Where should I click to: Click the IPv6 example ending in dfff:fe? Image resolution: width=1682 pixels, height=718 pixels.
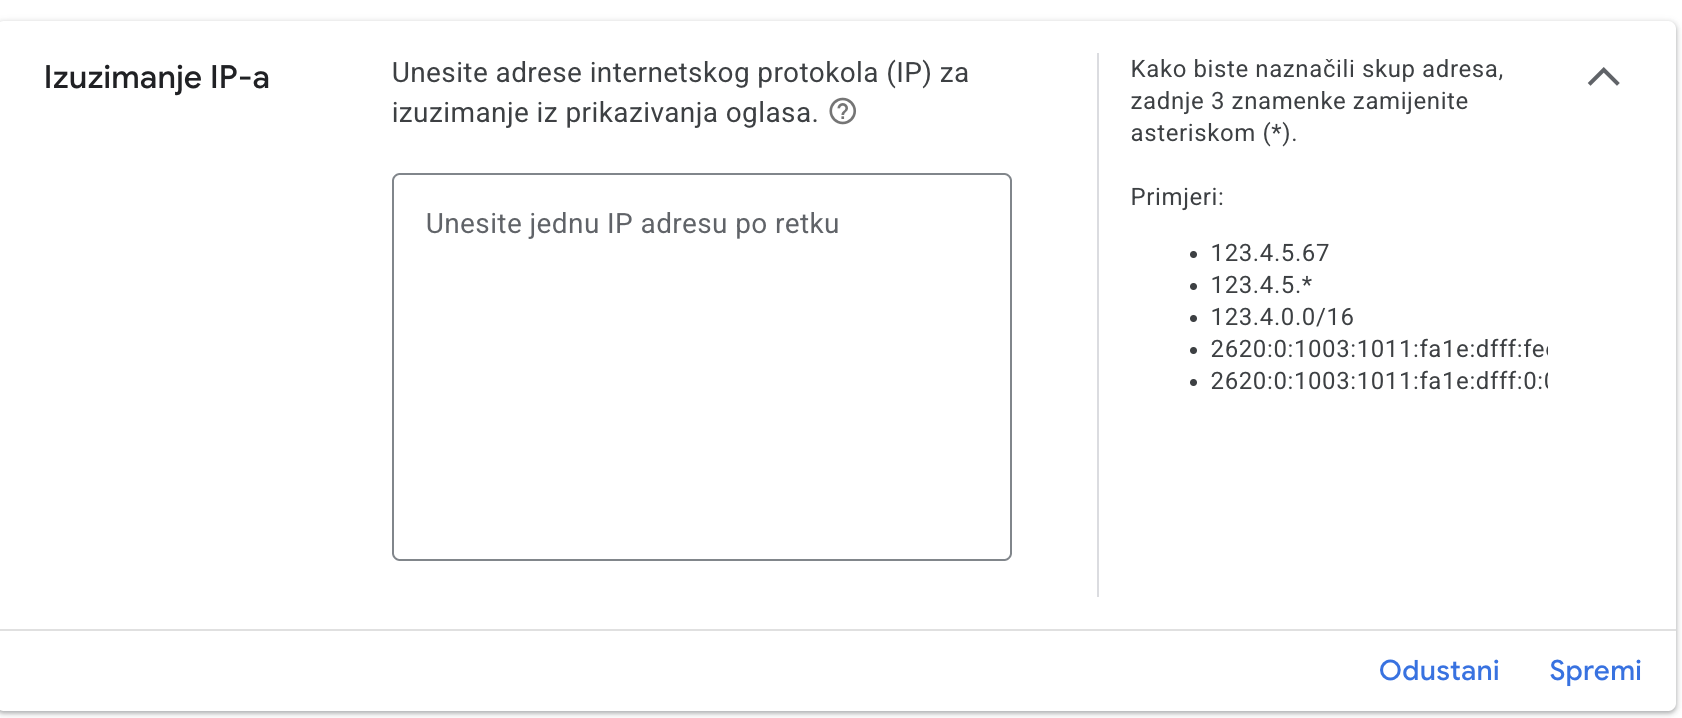pos(1378,349)
